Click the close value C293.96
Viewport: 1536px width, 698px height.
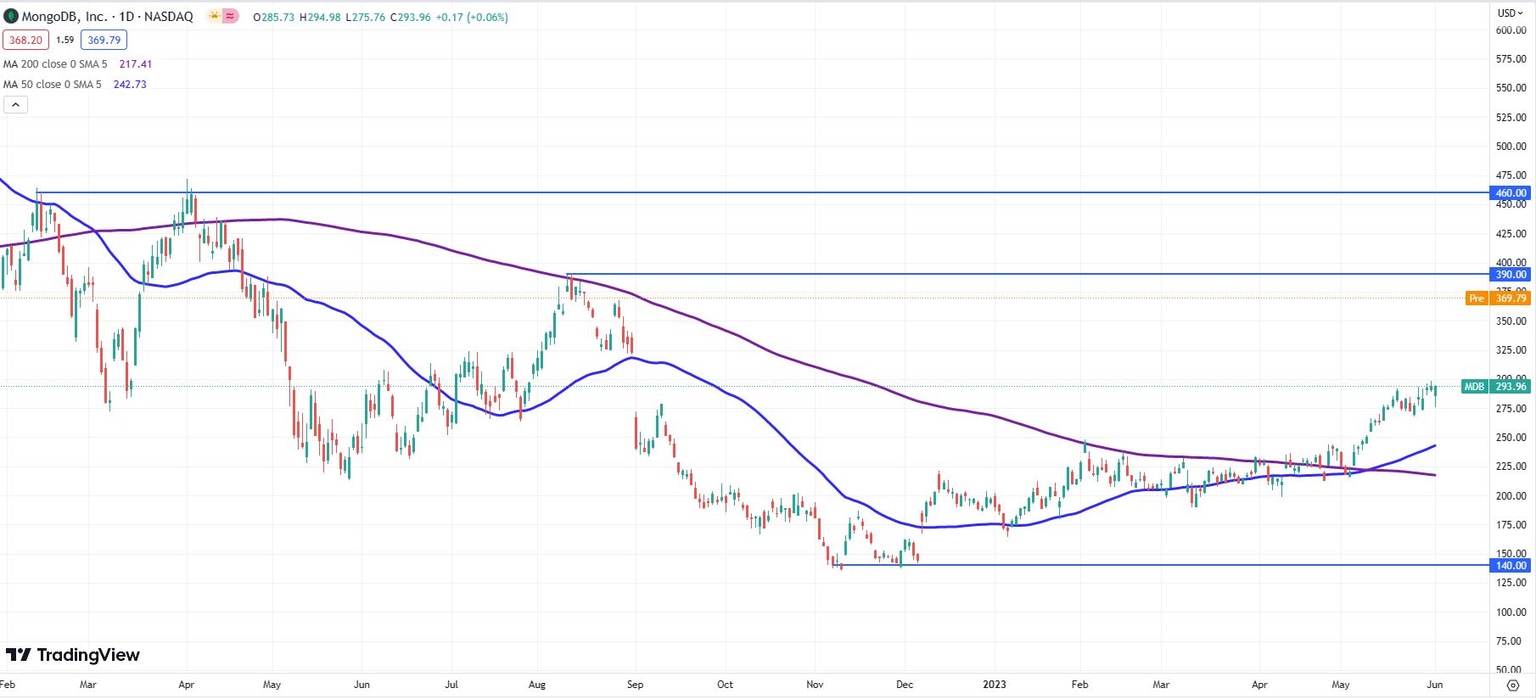pos(409,17)
